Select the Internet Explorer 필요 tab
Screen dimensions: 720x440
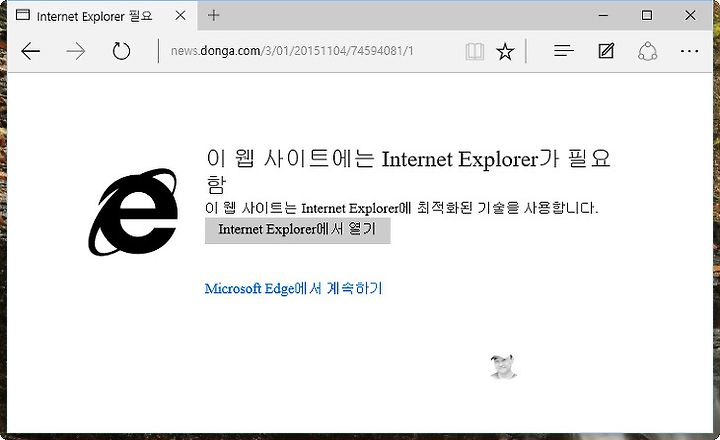103,16
